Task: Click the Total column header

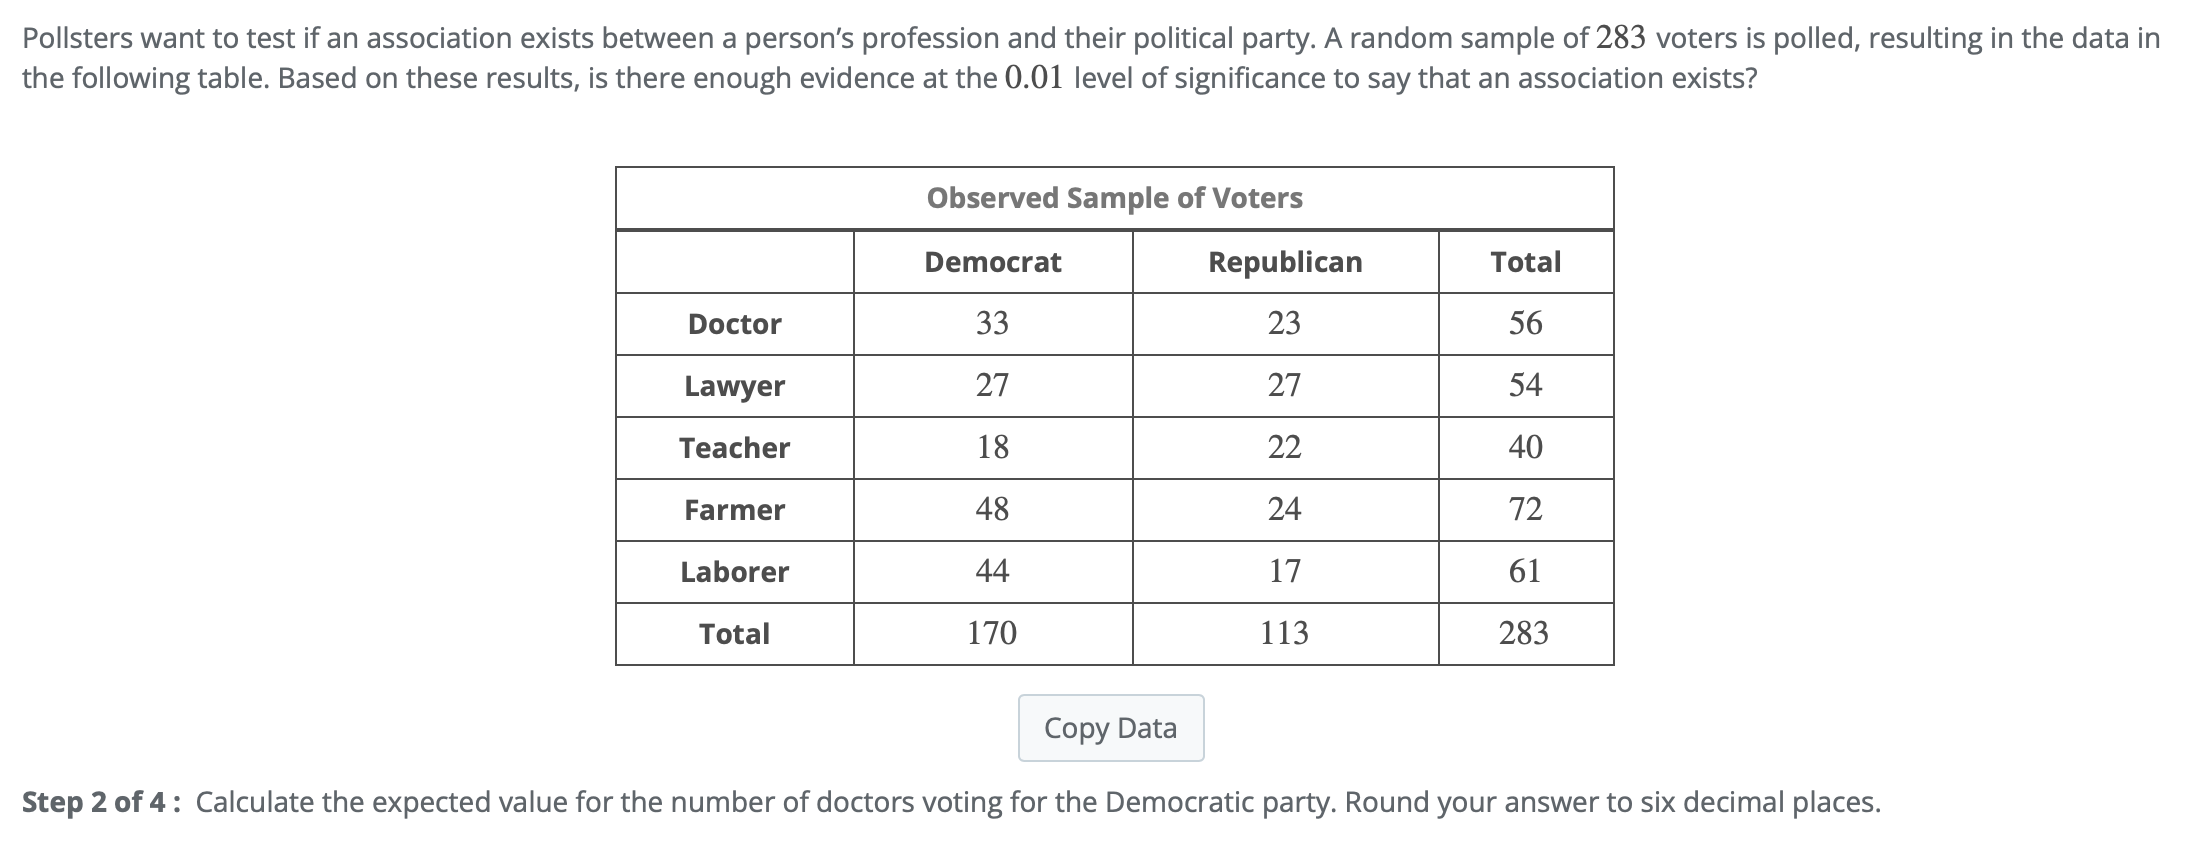Action: 1525,262
